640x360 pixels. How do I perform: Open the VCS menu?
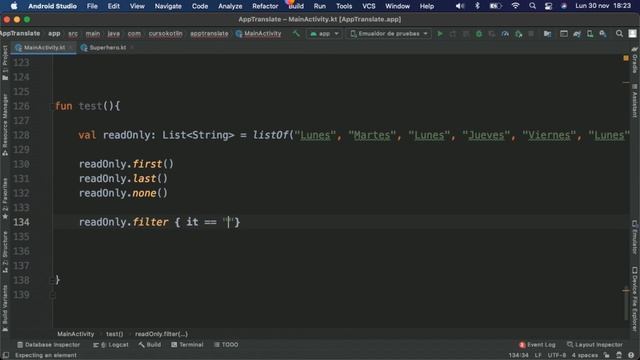[x=369, y=6]
